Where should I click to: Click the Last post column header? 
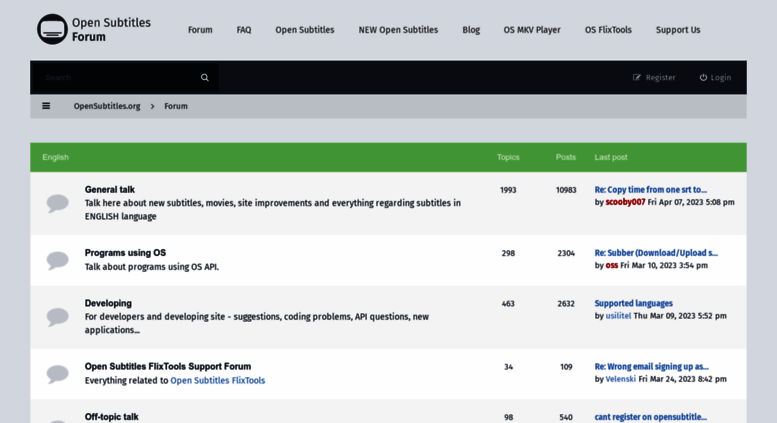pyautogui.click(x=611, y=157)
